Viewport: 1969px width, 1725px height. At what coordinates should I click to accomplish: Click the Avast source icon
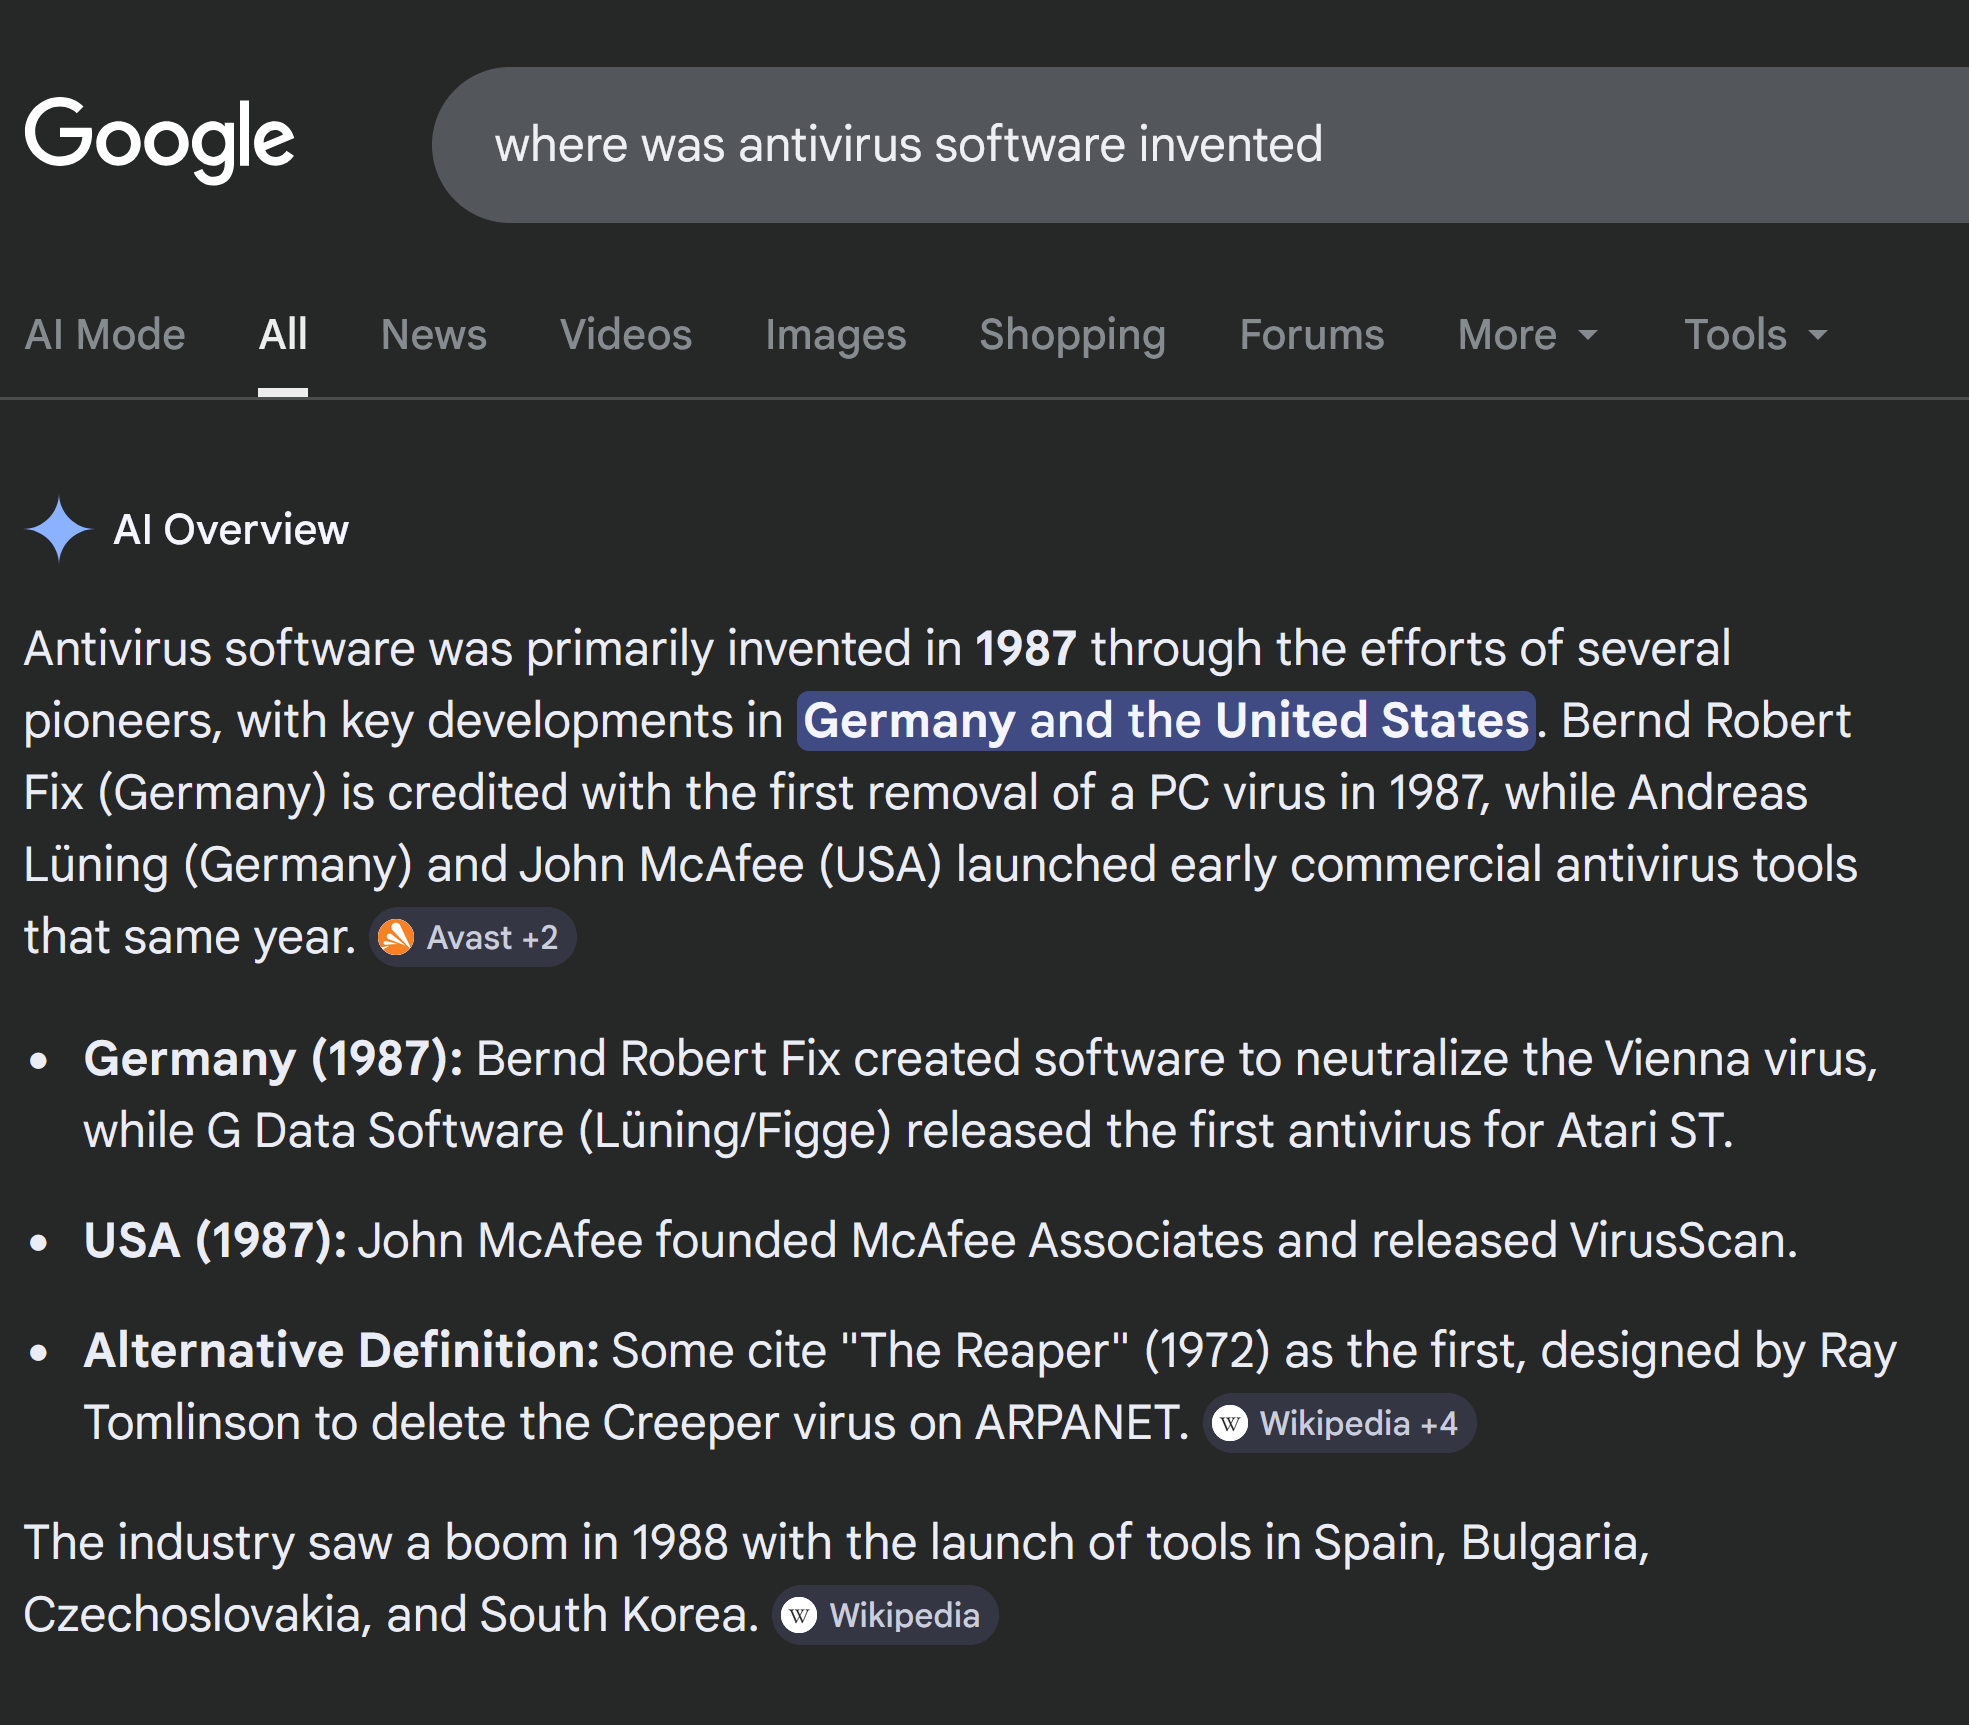coord(397,937)
